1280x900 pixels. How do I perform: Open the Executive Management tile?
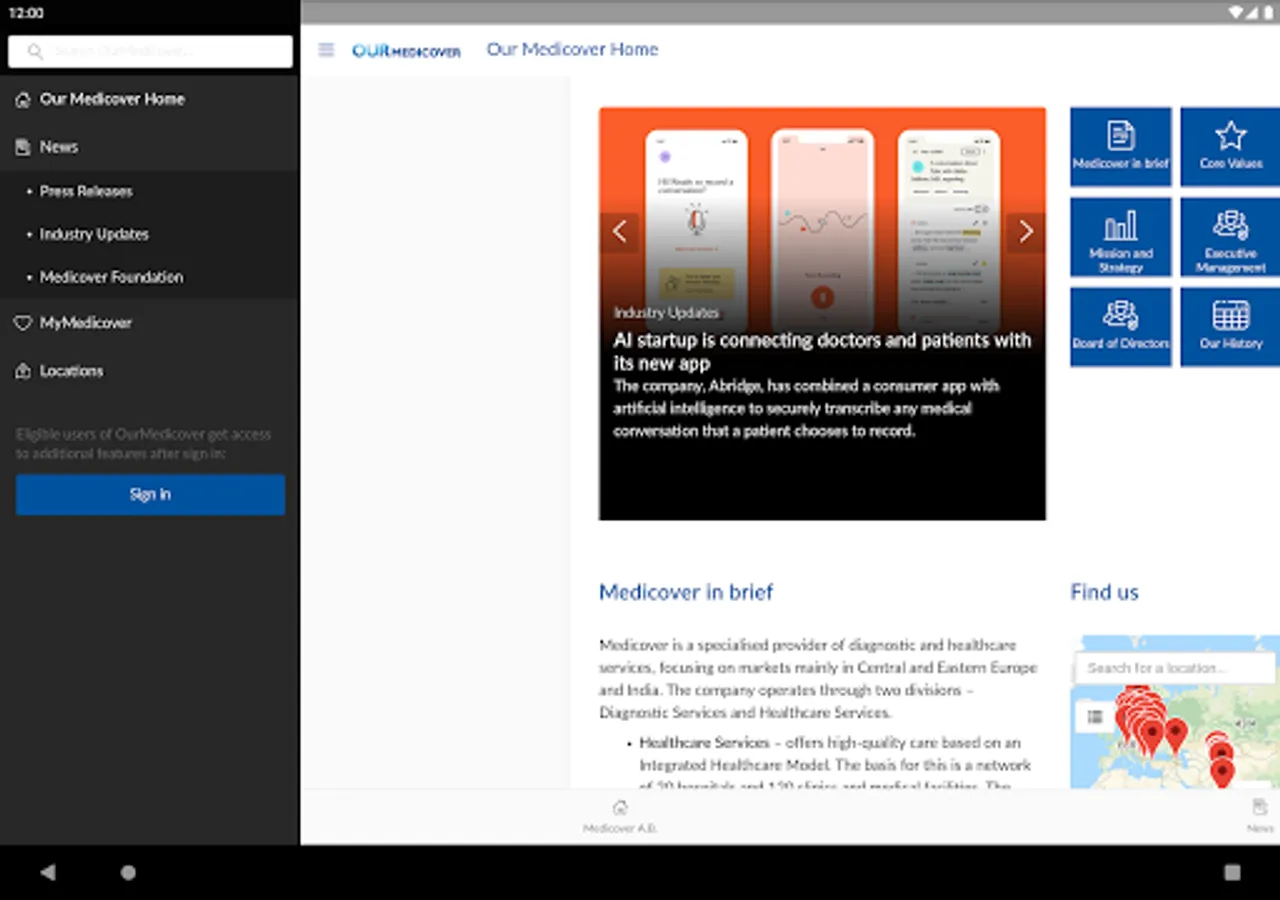tap(1230, 237)
